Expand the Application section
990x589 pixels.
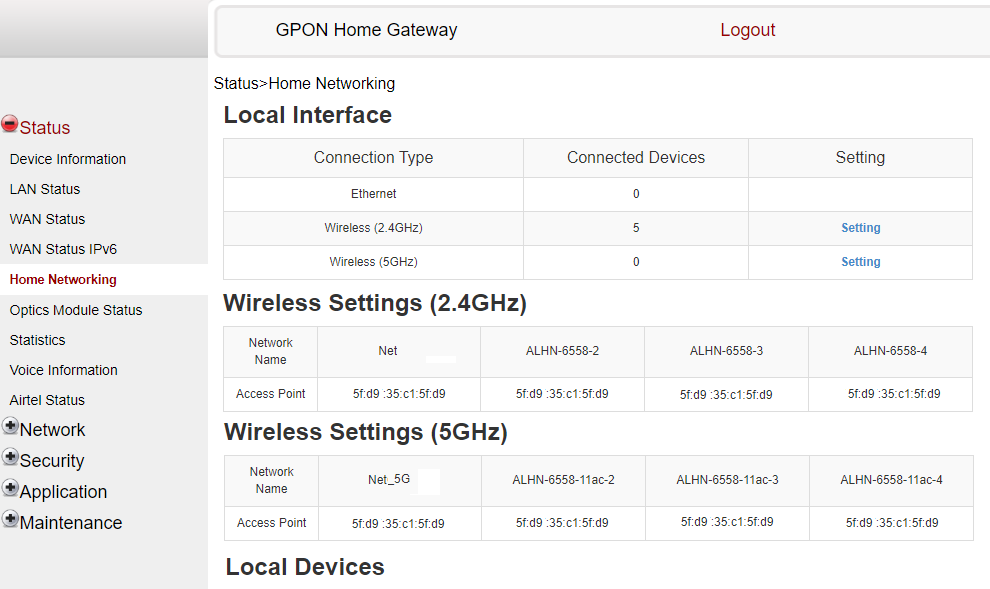click(64, 492)
